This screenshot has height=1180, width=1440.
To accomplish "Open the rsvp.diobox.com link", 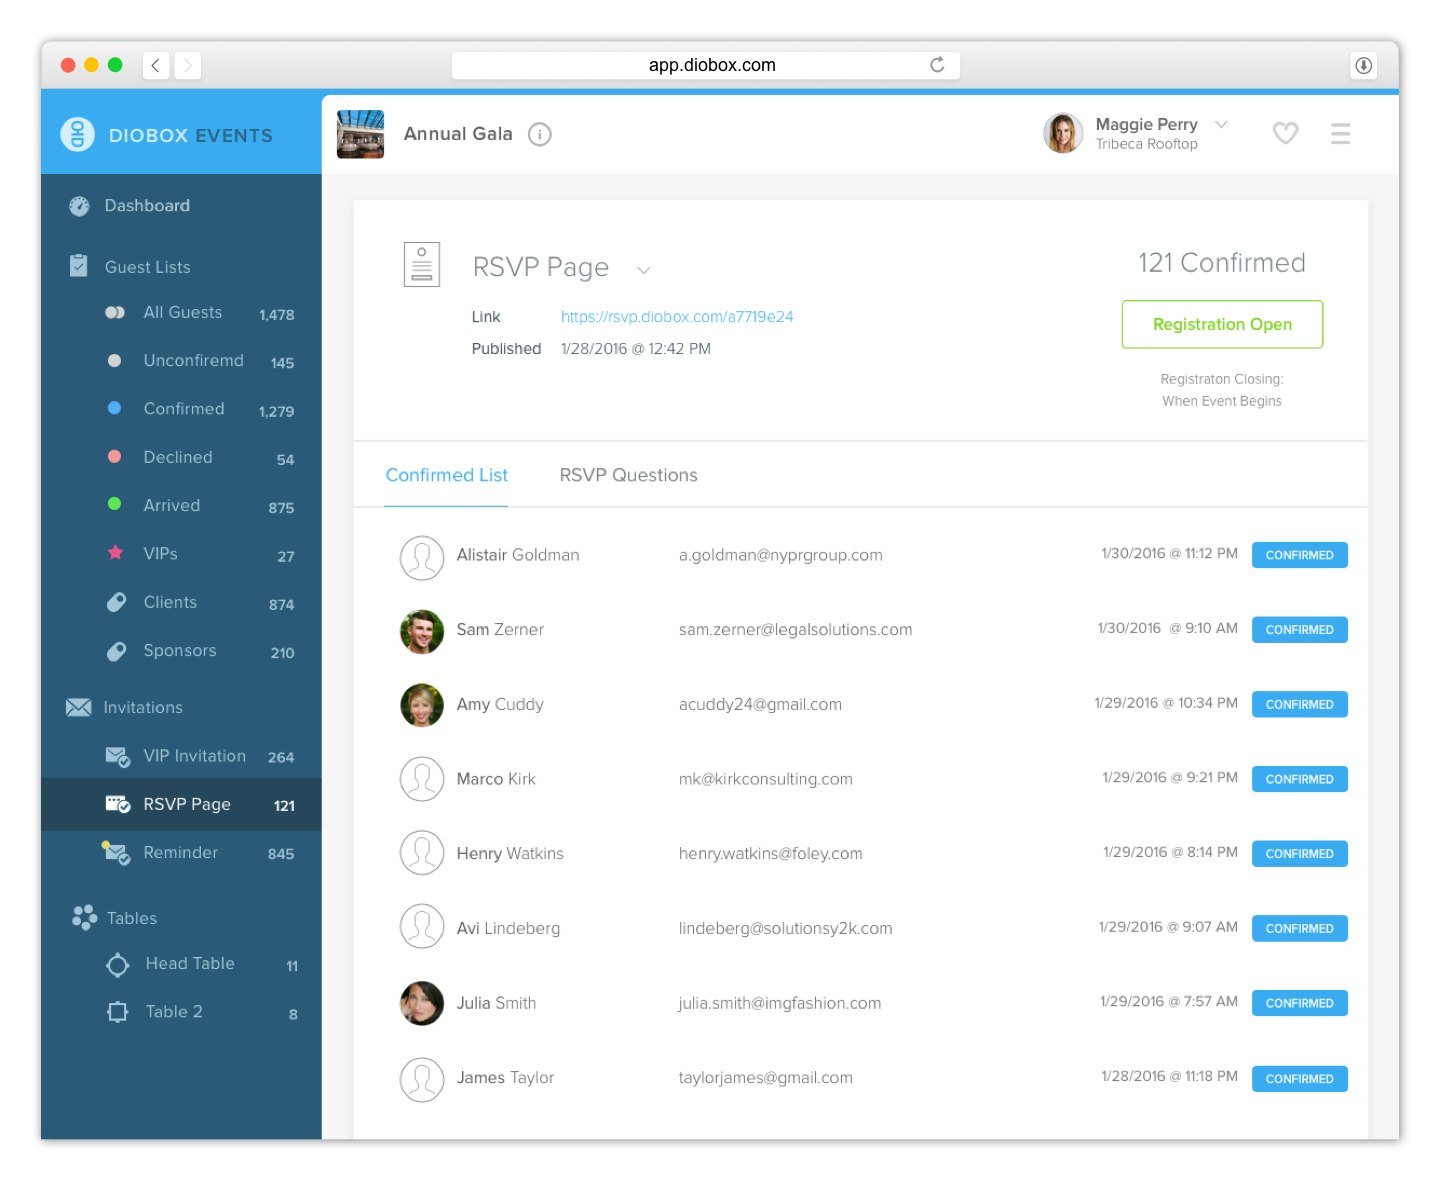I will (x=677, y=317).
